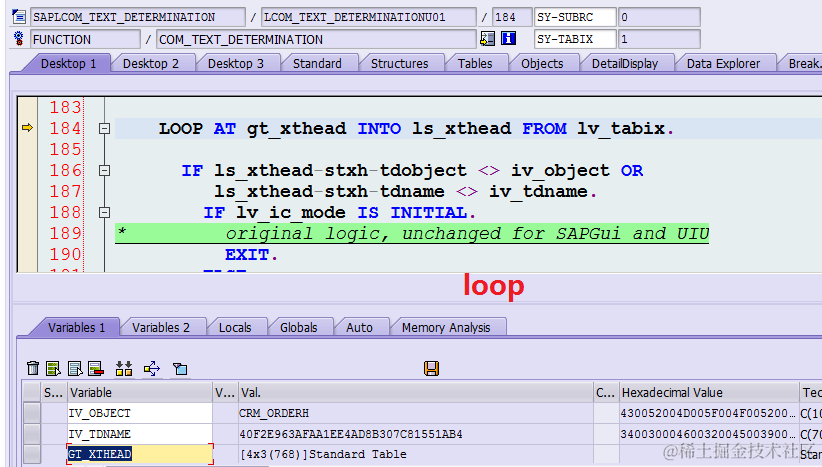Click the LOOP AT gt_xthead statement on line 184
This screenshot has width=822, height=467.
(x=416, y=128)
